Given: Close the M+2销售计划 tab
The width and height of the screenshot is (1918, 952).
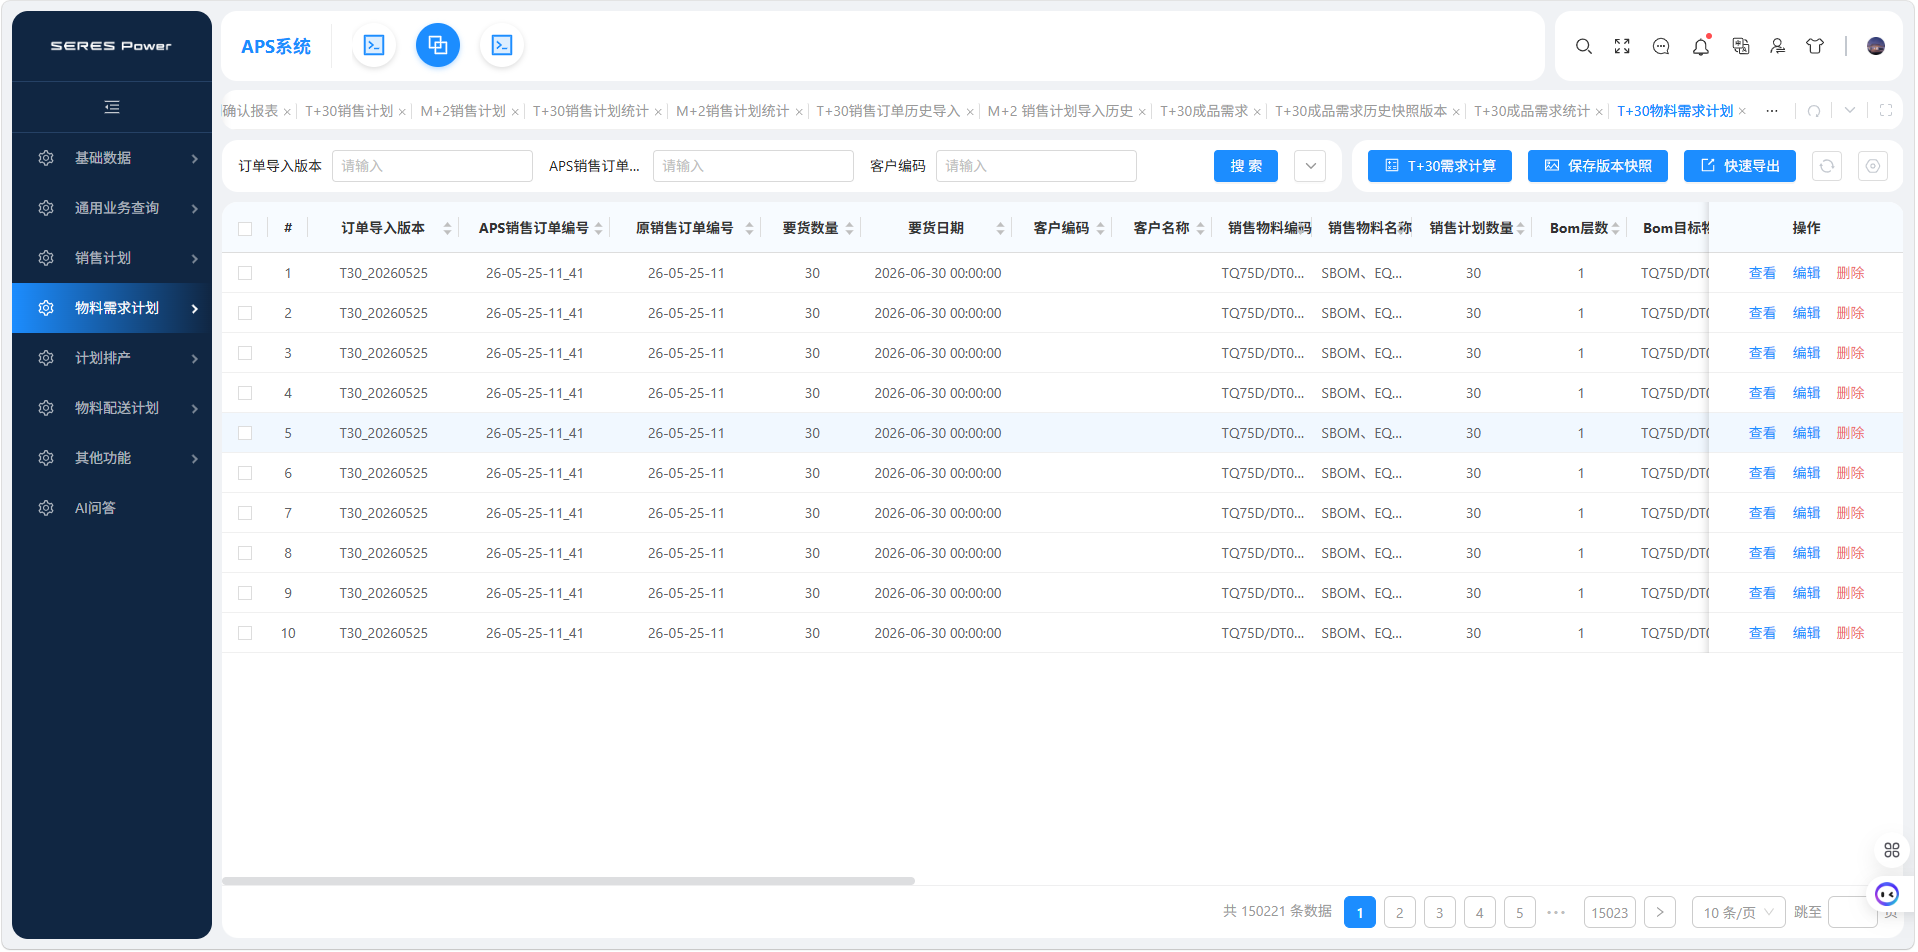Looking at the screenshot, I should [515, 112].
